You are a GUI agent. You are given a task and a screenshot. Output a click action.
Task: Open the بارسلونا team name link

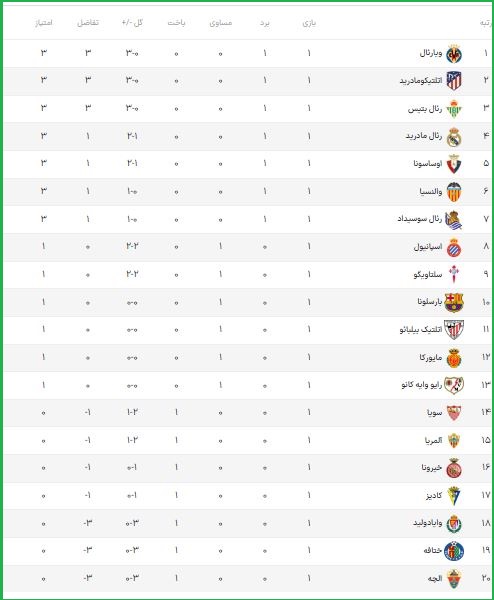coord(430,302)
